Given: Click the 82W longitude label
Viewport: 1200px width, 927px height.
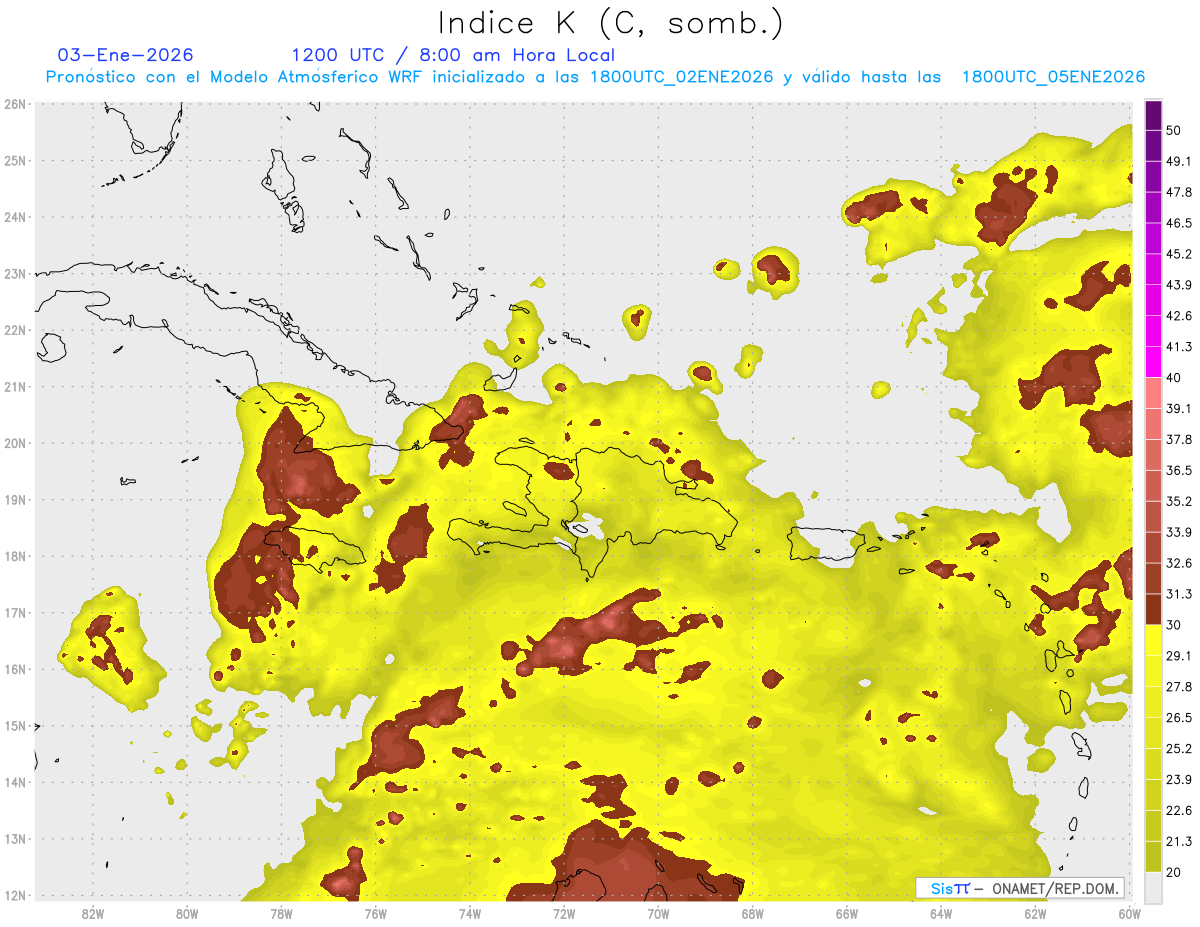Looking at the screenshot, I should (x=92, y=913).
